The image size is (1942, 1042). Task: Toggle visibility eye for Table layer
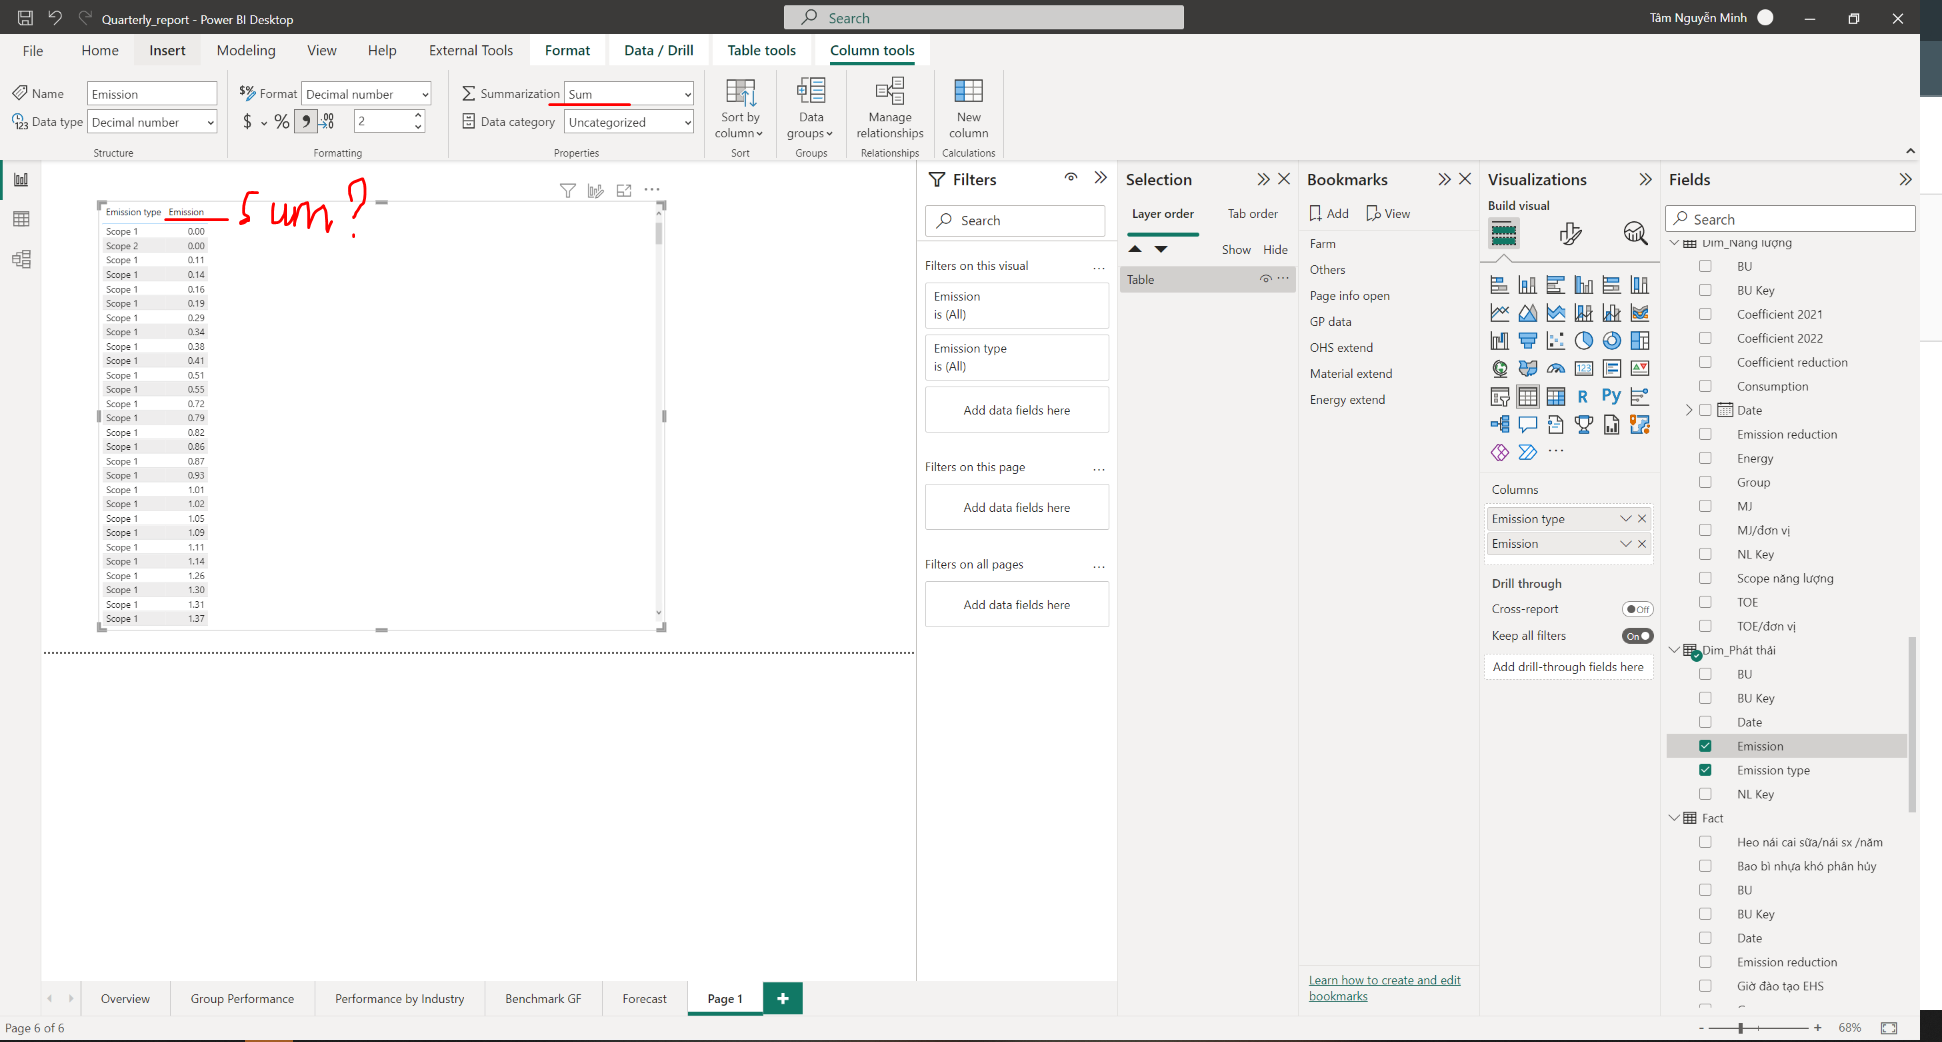click(x=1265, y=279)
